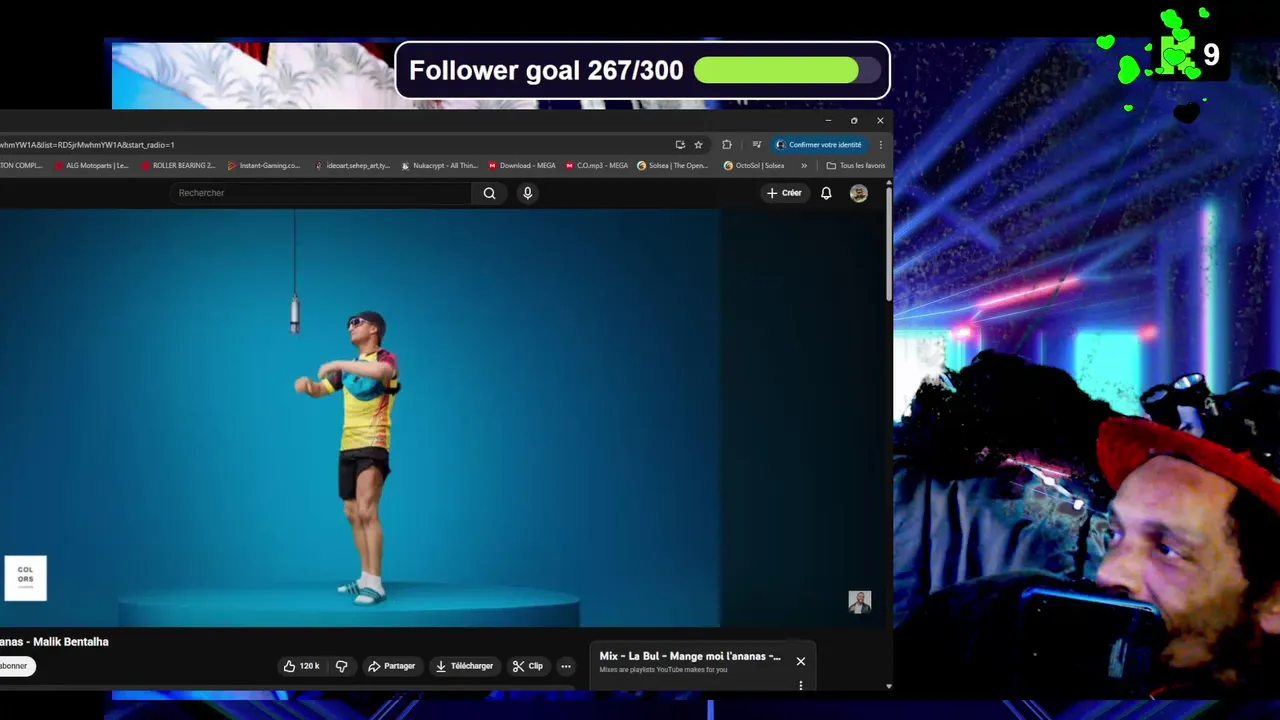
Task: Open Download - MEGA bookmark
Action: [x=522, y=166]
